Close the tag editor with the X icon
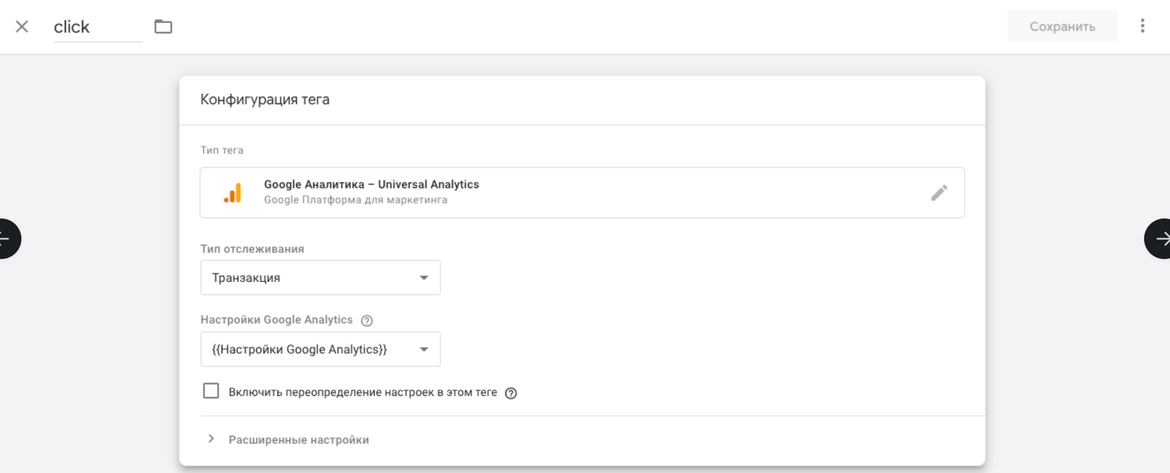Viewport: 1170px width, 473px height. [x=22, y=27]
